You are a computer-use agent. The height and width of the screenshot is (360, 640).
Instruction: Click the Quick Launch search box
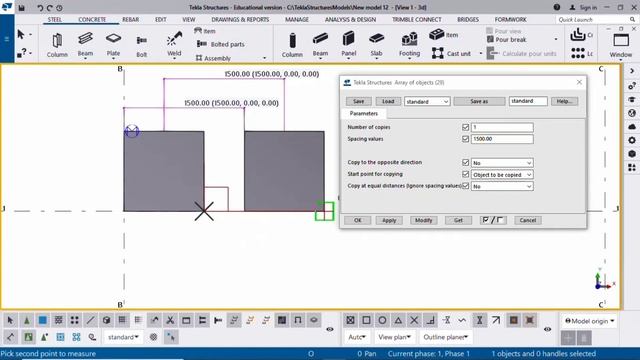click(x=596, y=20)
